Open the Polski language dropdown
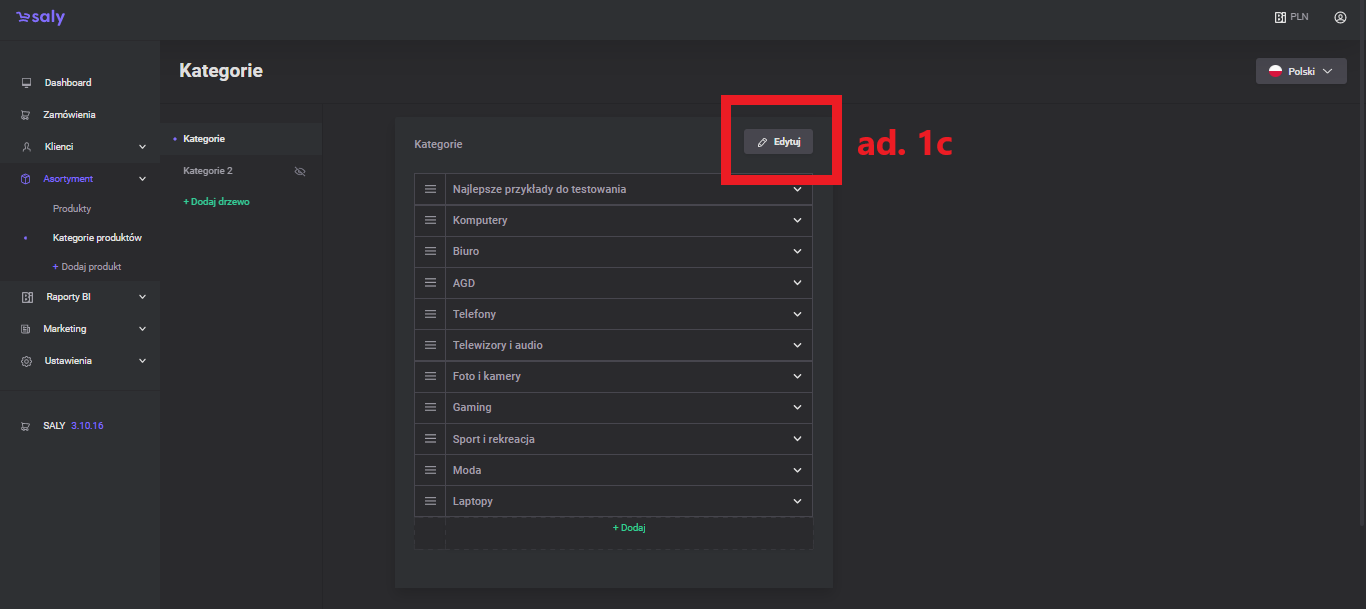This screenshot has height=609, width=1366. point(1300,71)
